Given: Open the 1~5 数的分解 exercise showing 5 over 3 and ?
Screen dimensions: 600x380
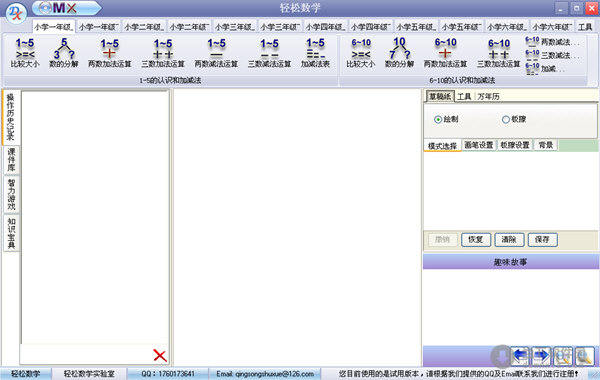Looking at the screenshot, I should tap(64, 53).
